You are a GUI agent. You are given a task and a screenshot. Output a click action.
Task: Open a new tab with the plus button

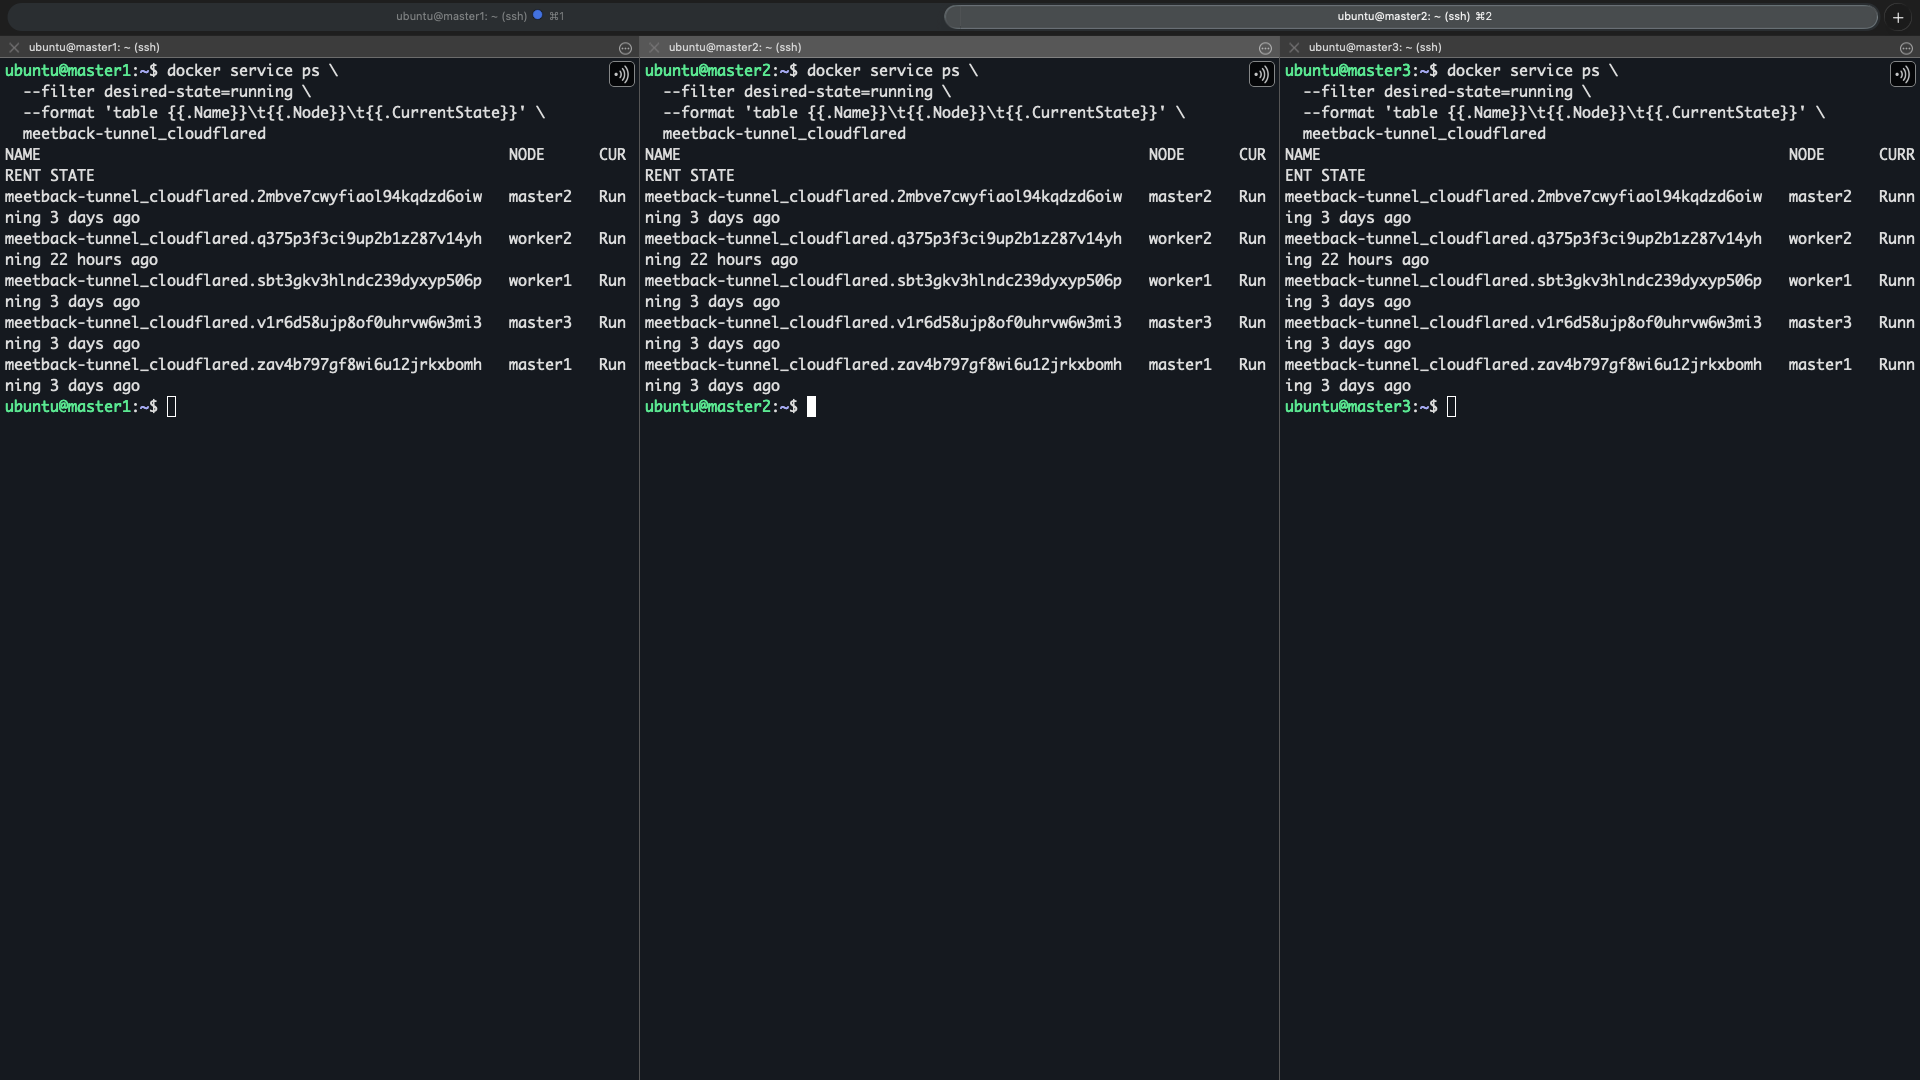[x=1898, y=17]
